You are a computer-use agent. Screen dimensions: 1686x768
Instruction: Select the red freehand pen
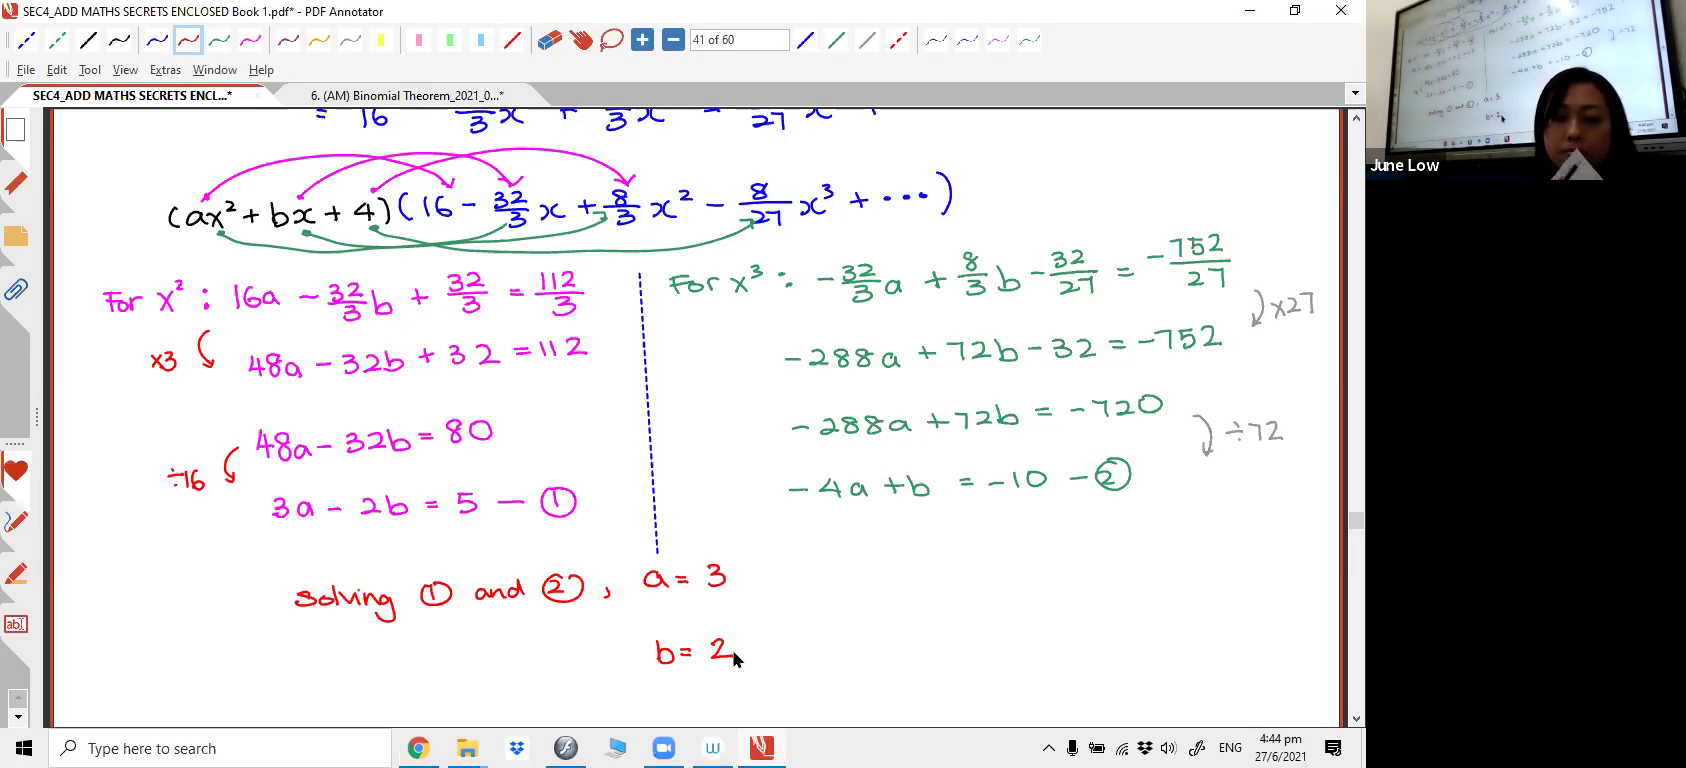coord(188,41)
